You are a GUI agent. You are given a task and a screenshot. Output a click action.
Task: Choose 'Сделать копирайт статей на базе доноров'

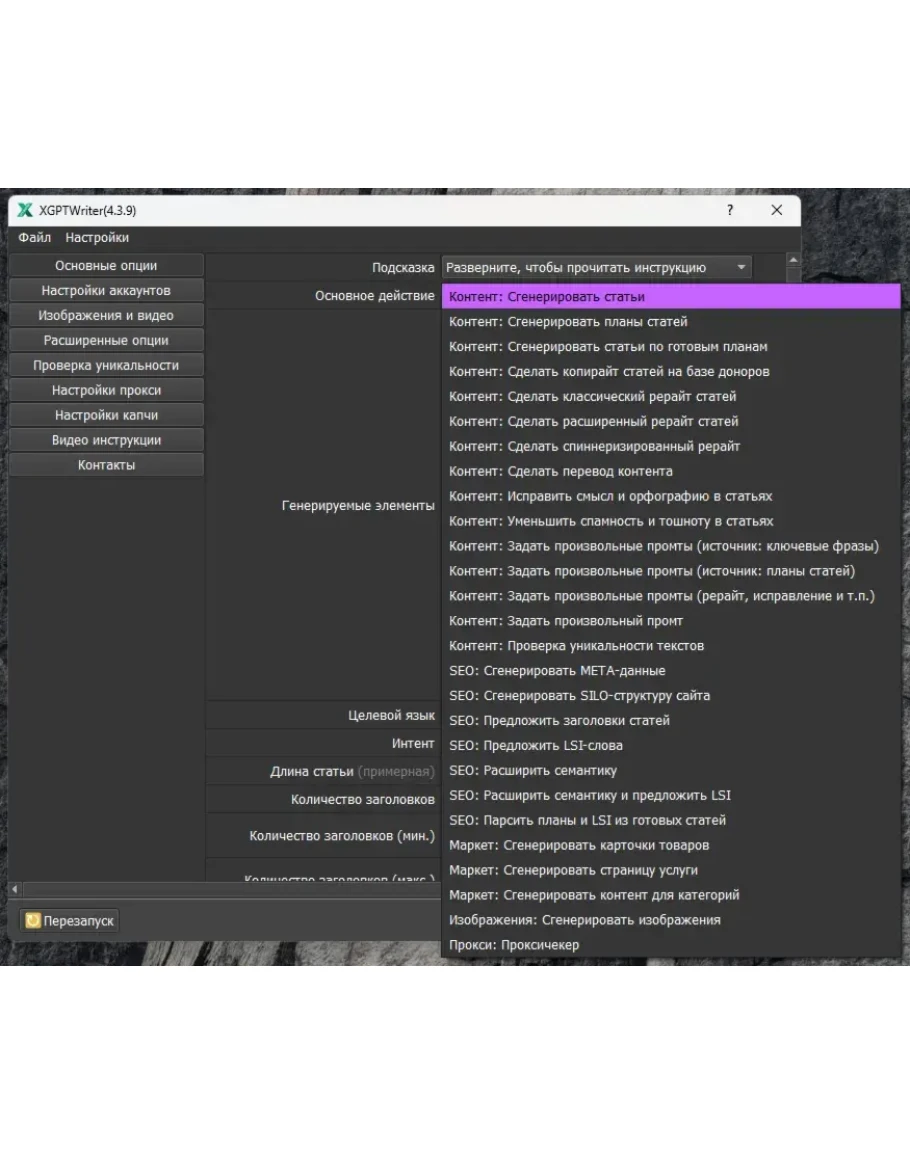click(x=671, y=372)
